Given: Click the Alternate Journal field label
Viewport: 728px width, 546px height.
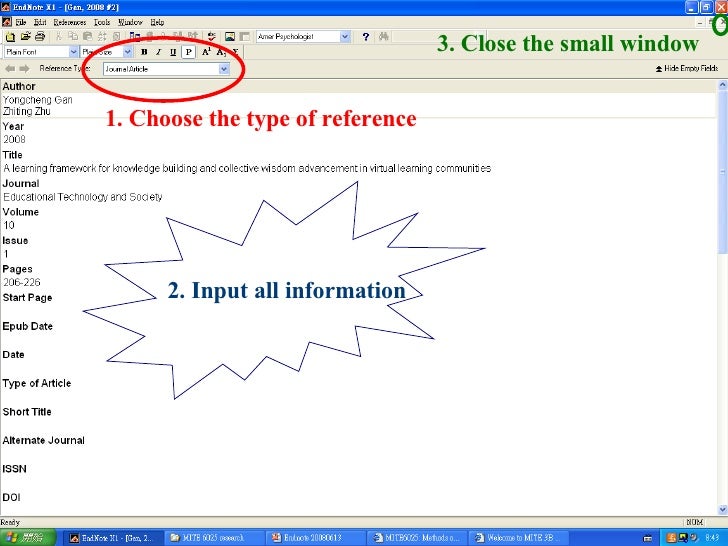Looking at the screenshot, I should point(44,440).
